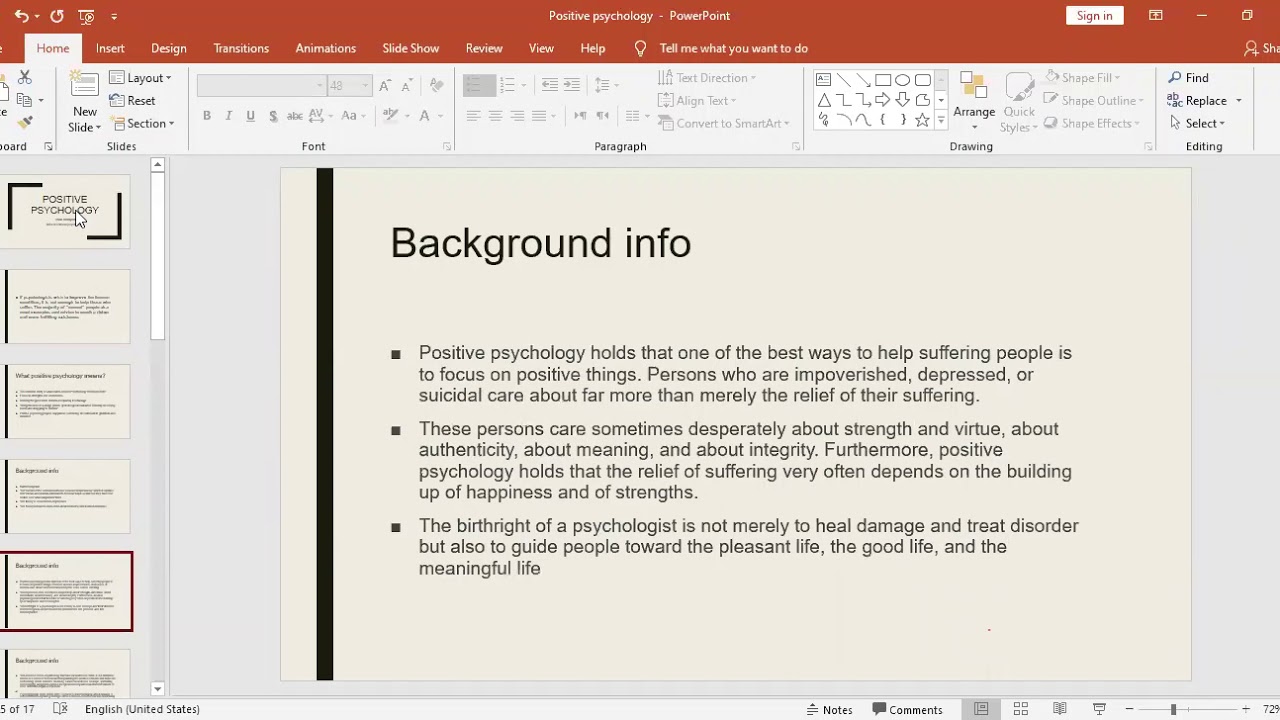Open the Shape Fill color option
Image resolution: width=1280 pixels, height=720 pixels.
(1082, 78)
